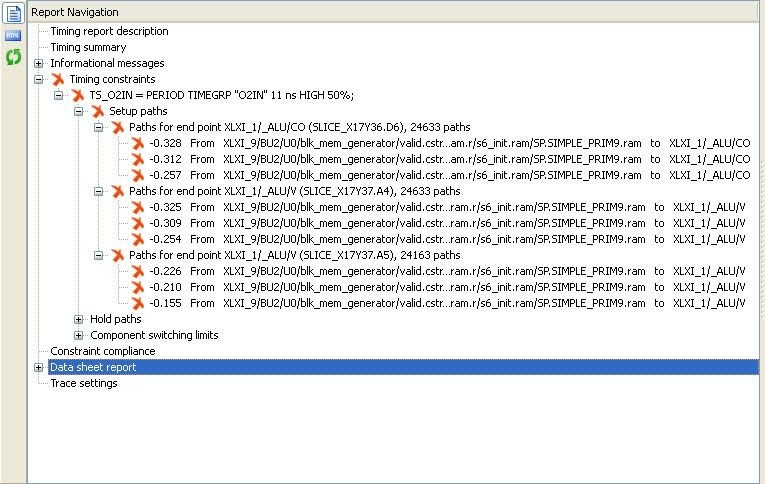Click the text report document icon

point(14,13)
